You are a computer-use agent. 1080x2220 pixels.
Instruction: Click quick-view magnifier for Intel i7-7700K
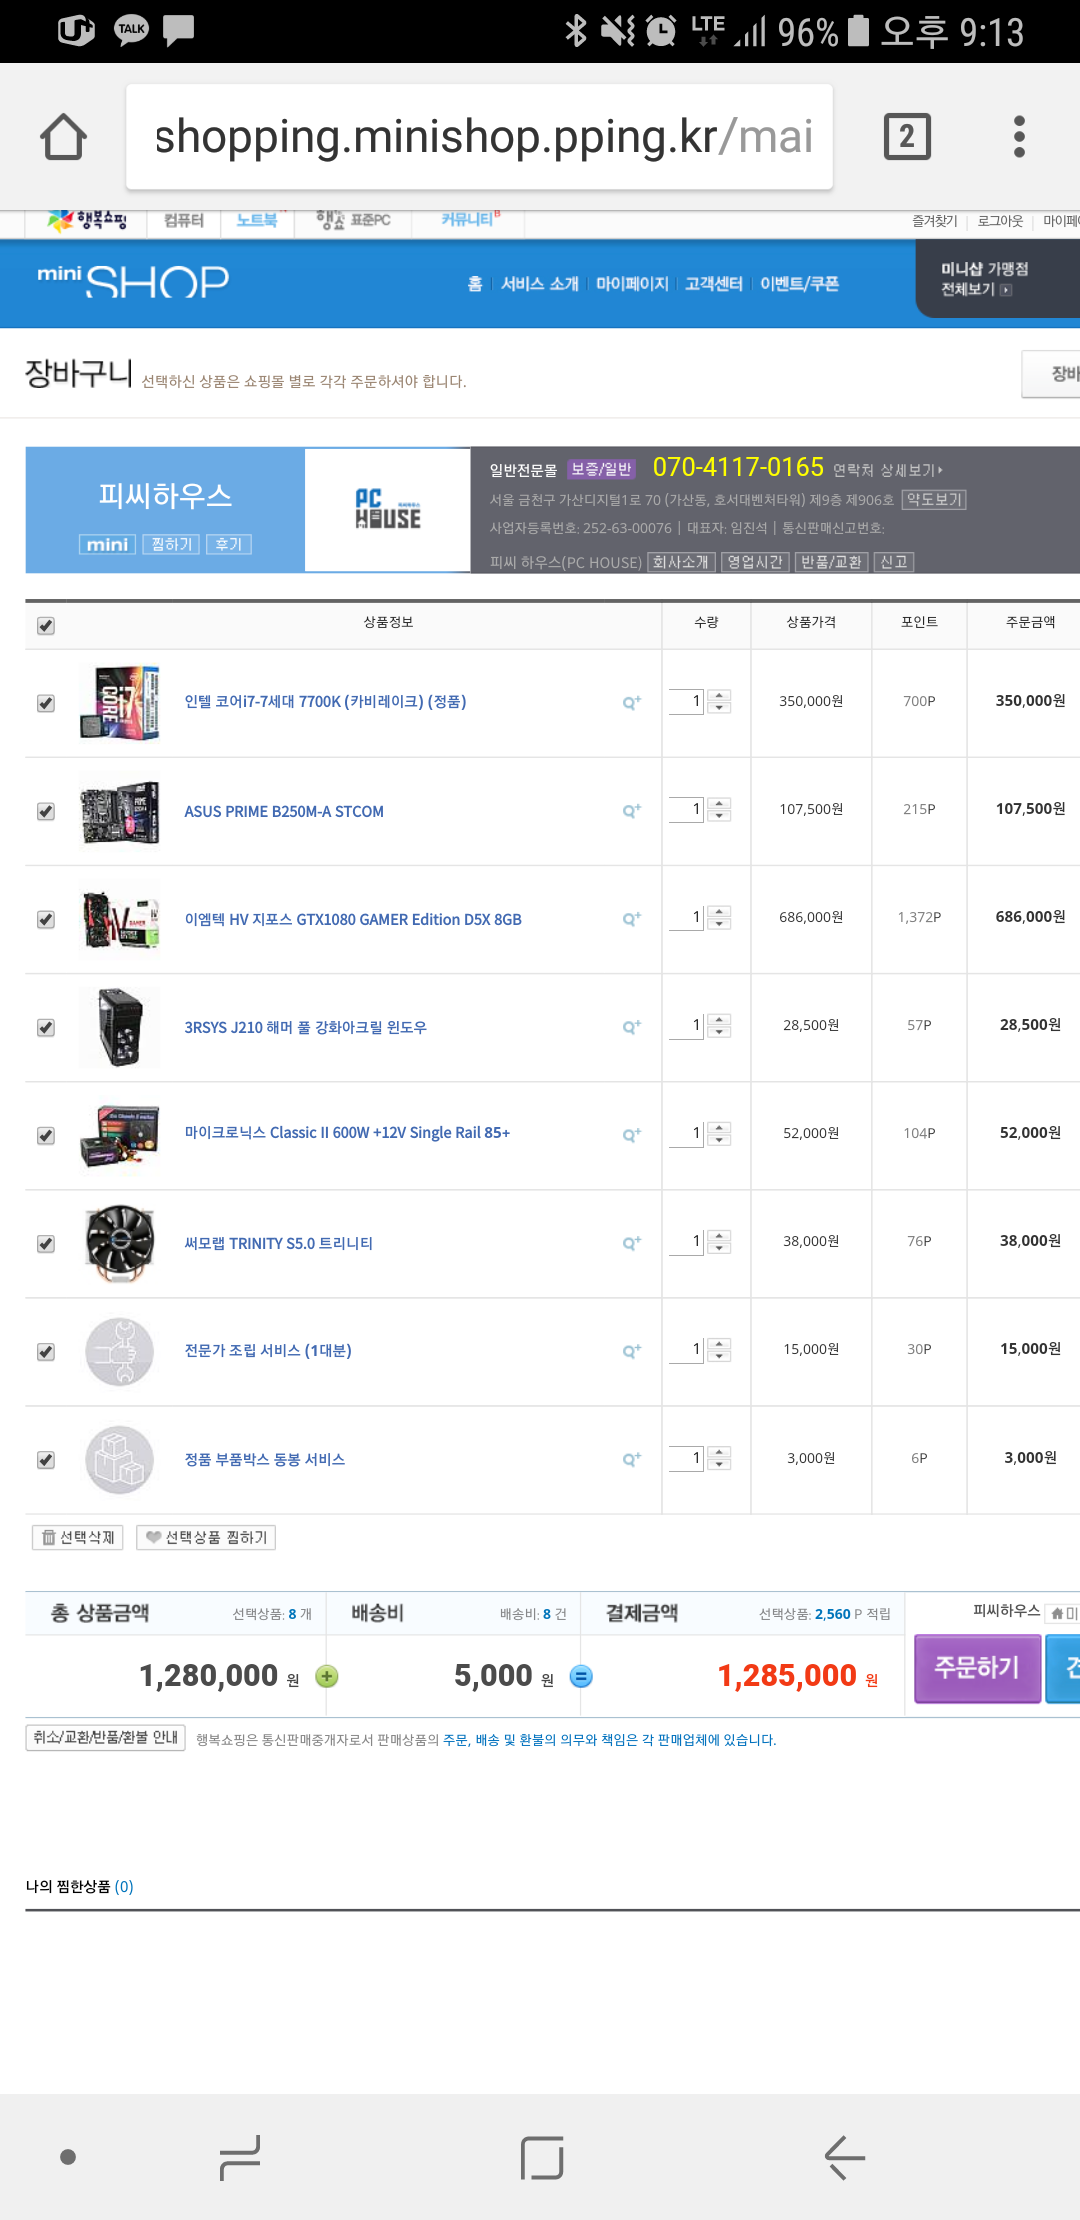(x=631, y=703)
